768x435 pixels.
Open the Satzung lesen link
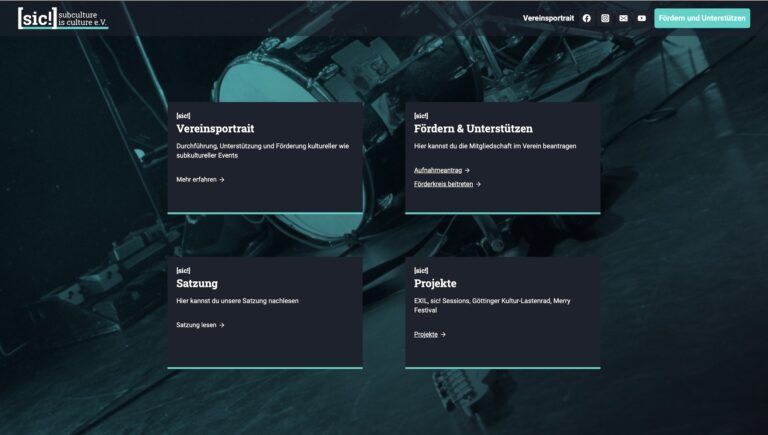coord(196,325)
